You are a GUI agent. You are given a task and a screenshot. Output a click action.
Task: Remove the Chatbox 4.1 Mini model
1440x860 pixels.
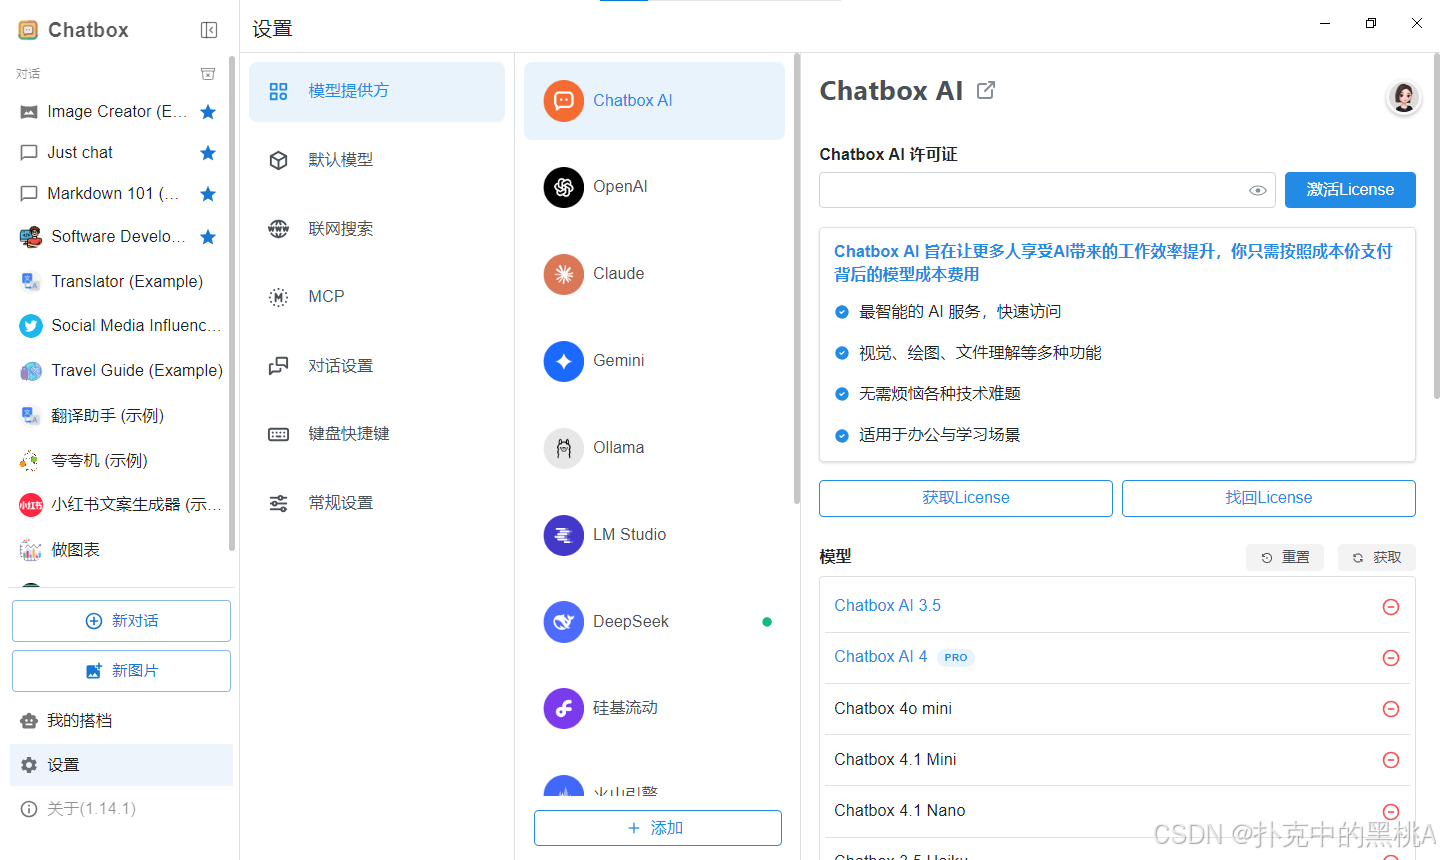[x=1391, y=760]
